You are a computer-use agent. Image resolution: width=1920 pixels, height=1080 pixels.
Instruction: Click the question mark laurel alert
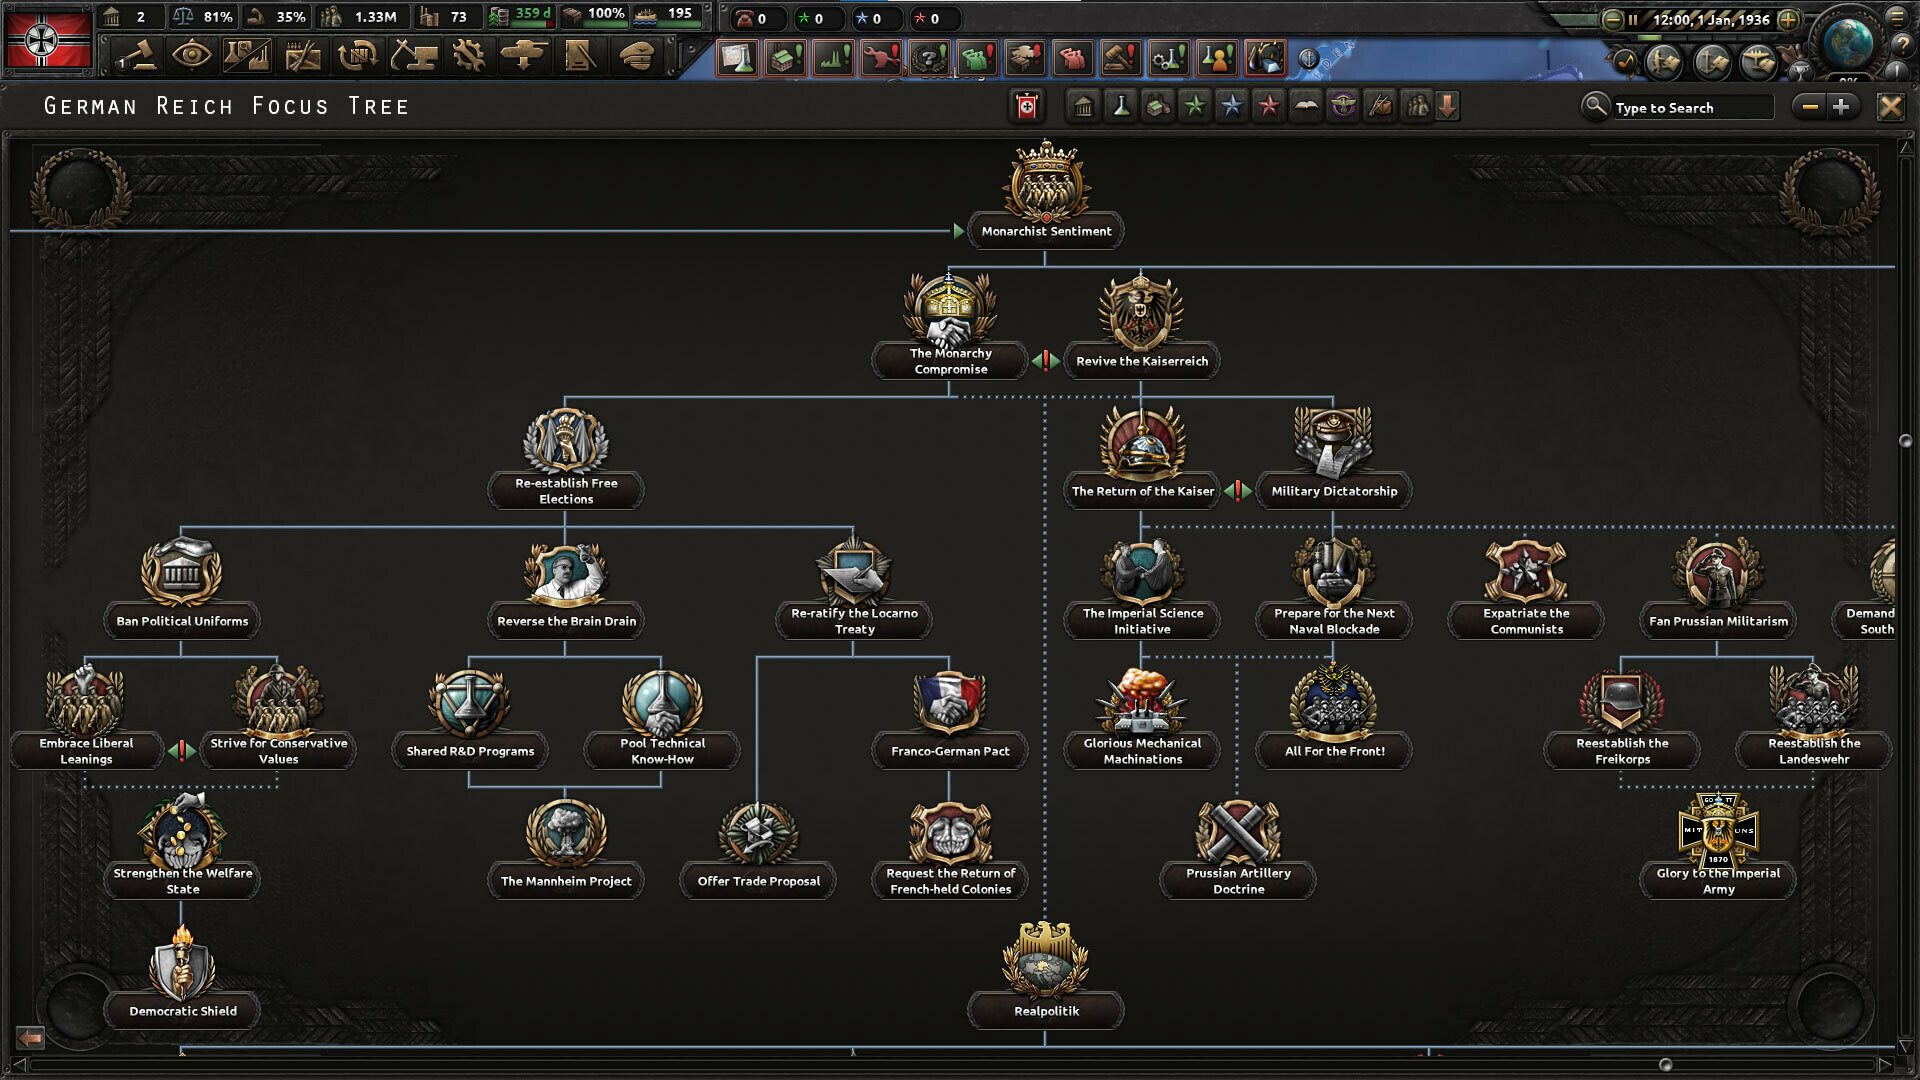coord(930,58)
